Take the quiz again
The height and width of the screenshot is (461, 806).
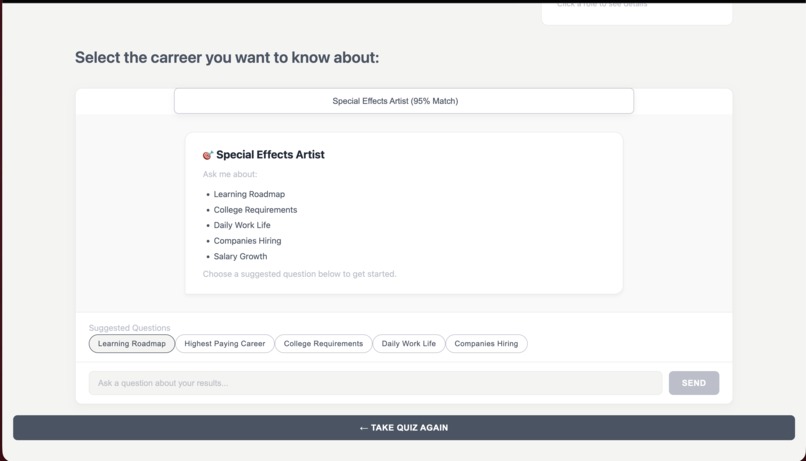(404, 428)
